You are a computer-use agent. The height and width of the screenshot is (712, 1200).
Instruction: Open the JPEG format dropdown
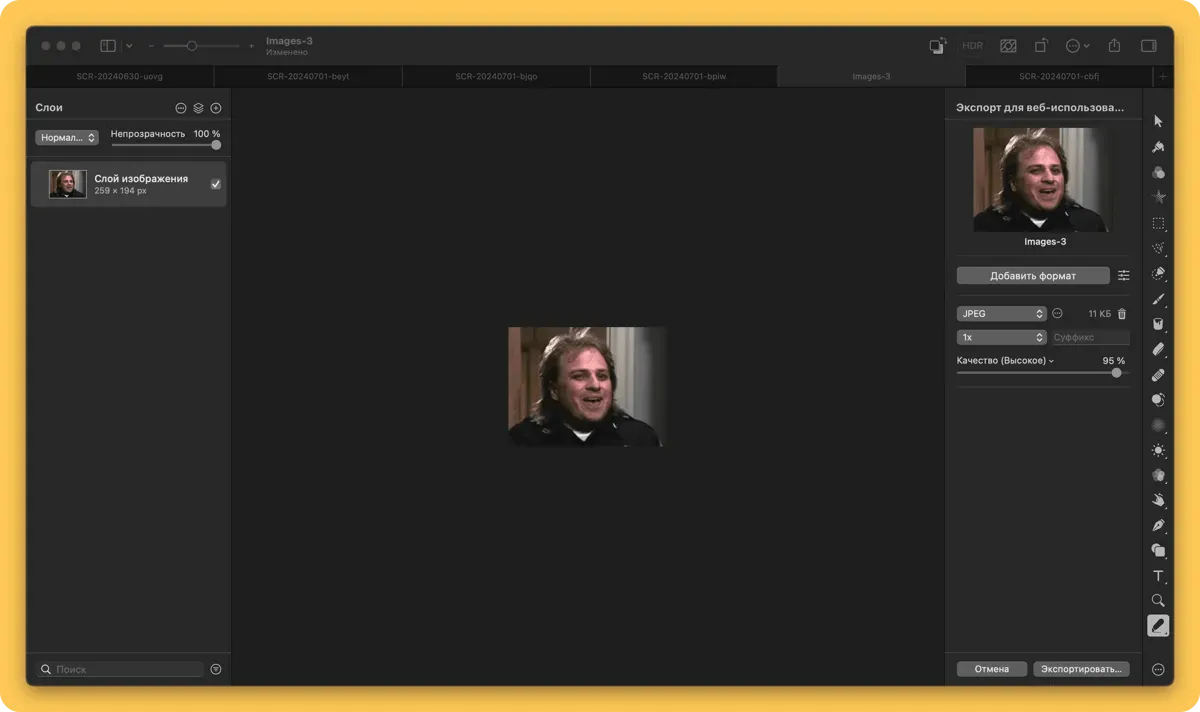tap(1001, 314)
